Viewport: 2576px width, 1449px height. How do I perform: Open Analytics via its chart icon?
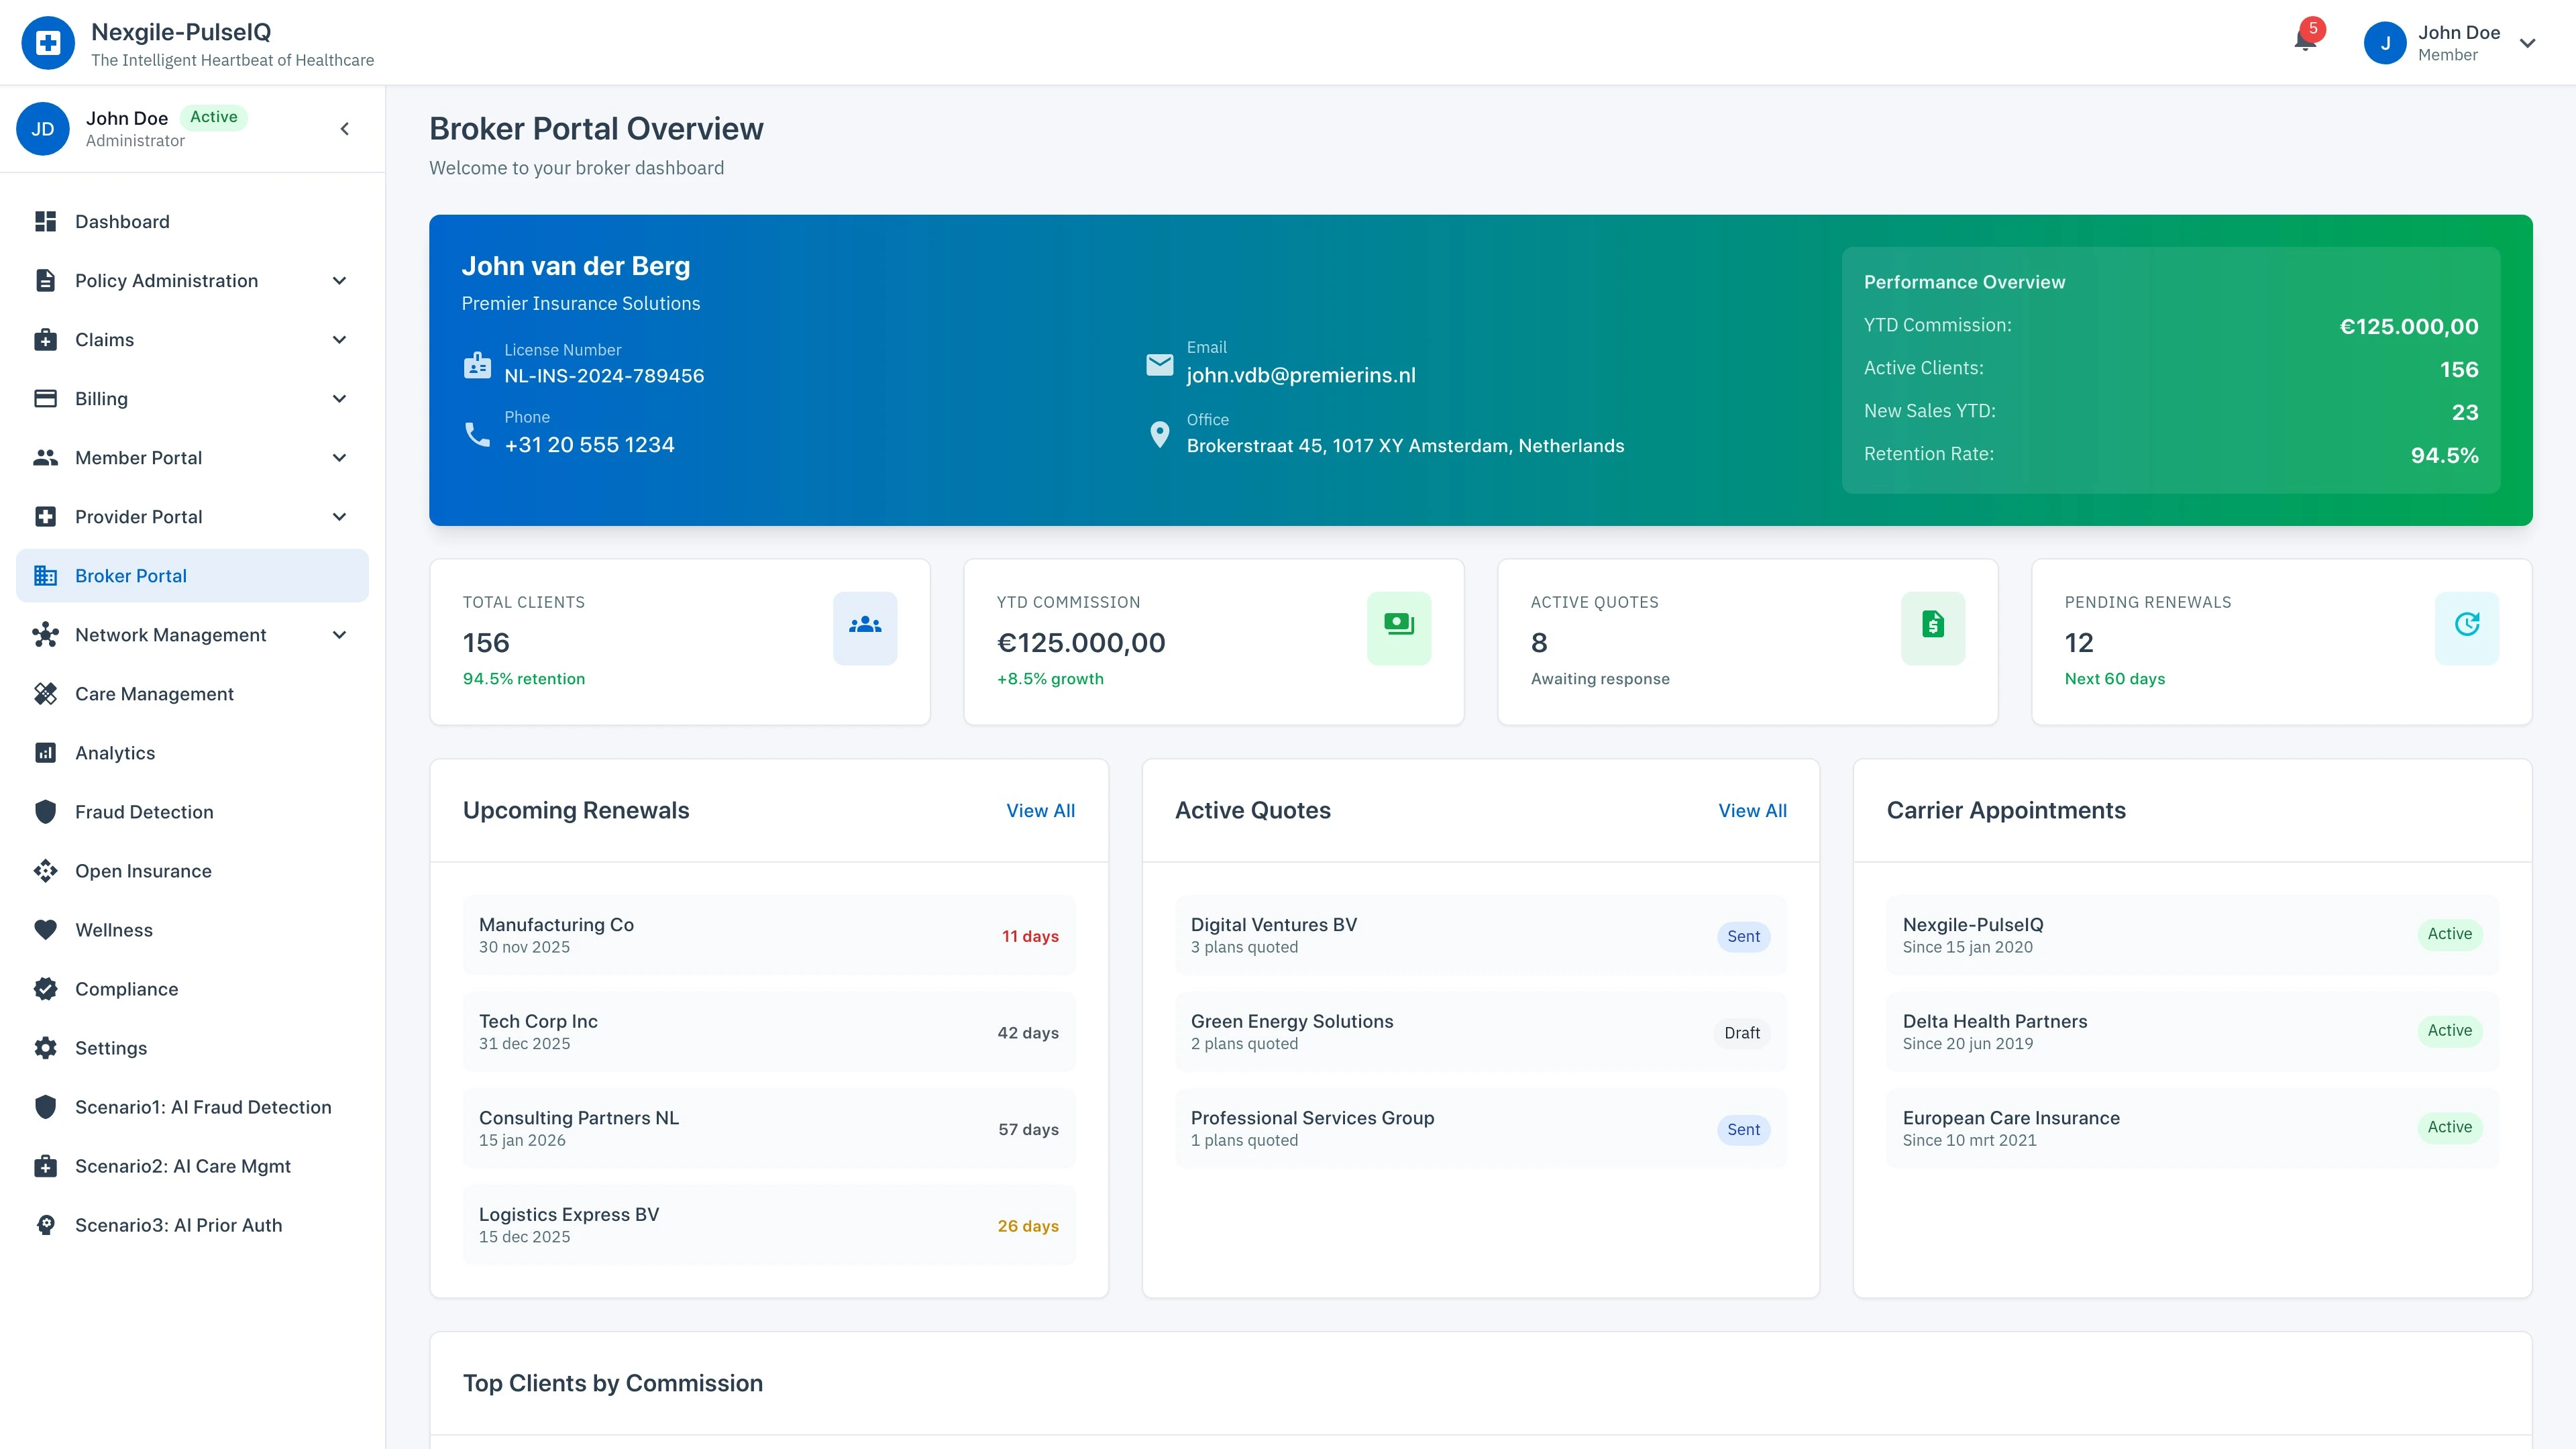pos(46,752)
